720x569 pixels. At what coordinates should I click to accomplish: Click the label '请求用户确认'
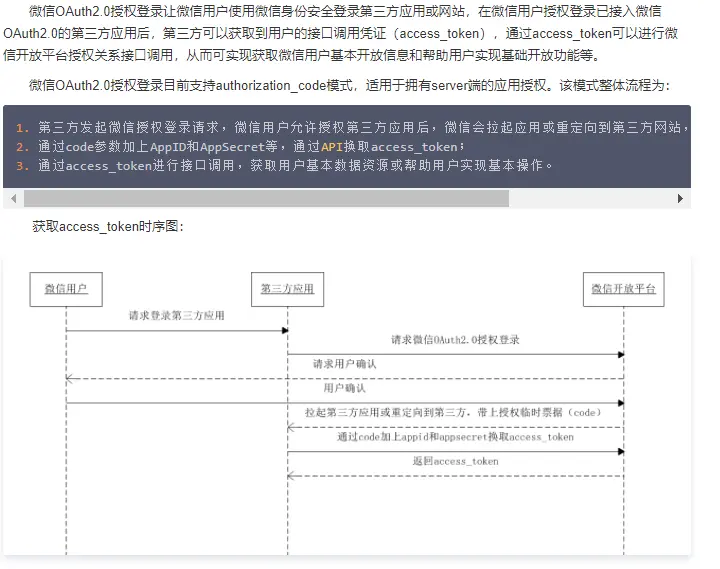click(344, 364)
